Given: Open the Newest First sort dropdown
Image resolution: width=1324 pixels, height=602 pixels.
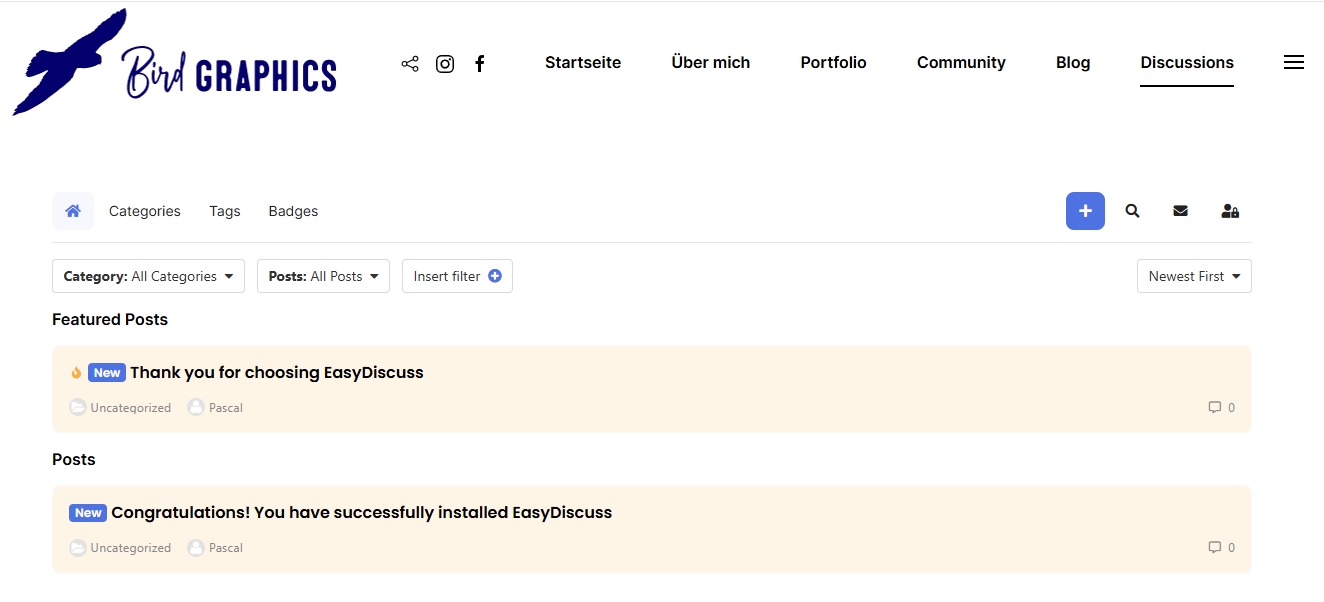Looking at the screenshot, I should [1193, 276].
